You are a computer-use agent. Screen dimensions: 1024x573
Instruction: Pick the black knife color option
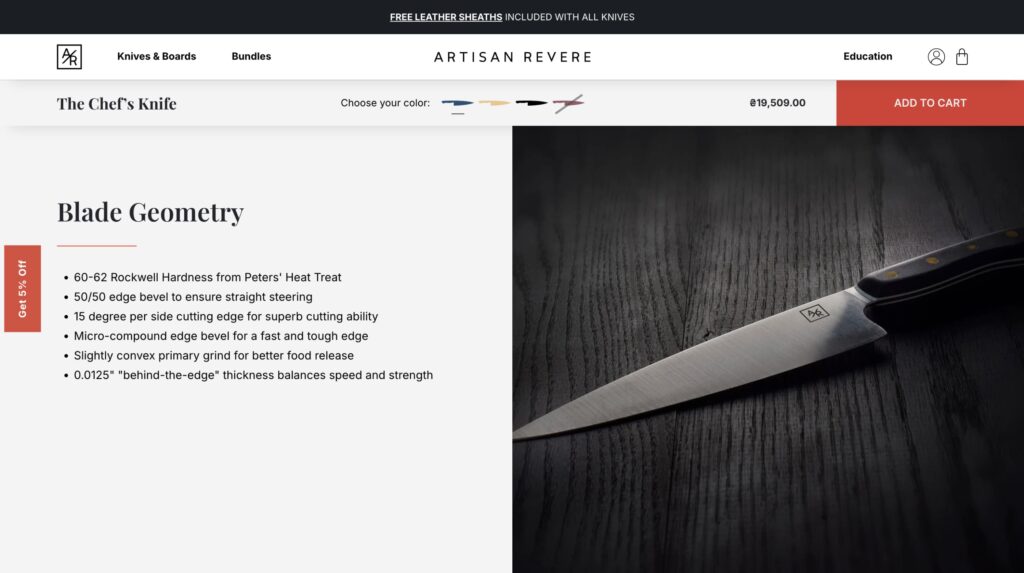pyautogui.click(x=532, y=103)
